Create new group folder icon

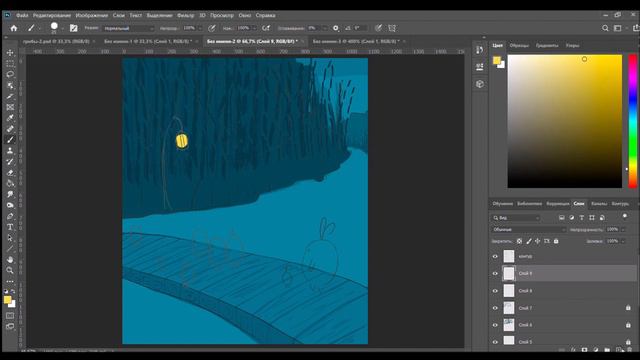(x=607, y=350)
